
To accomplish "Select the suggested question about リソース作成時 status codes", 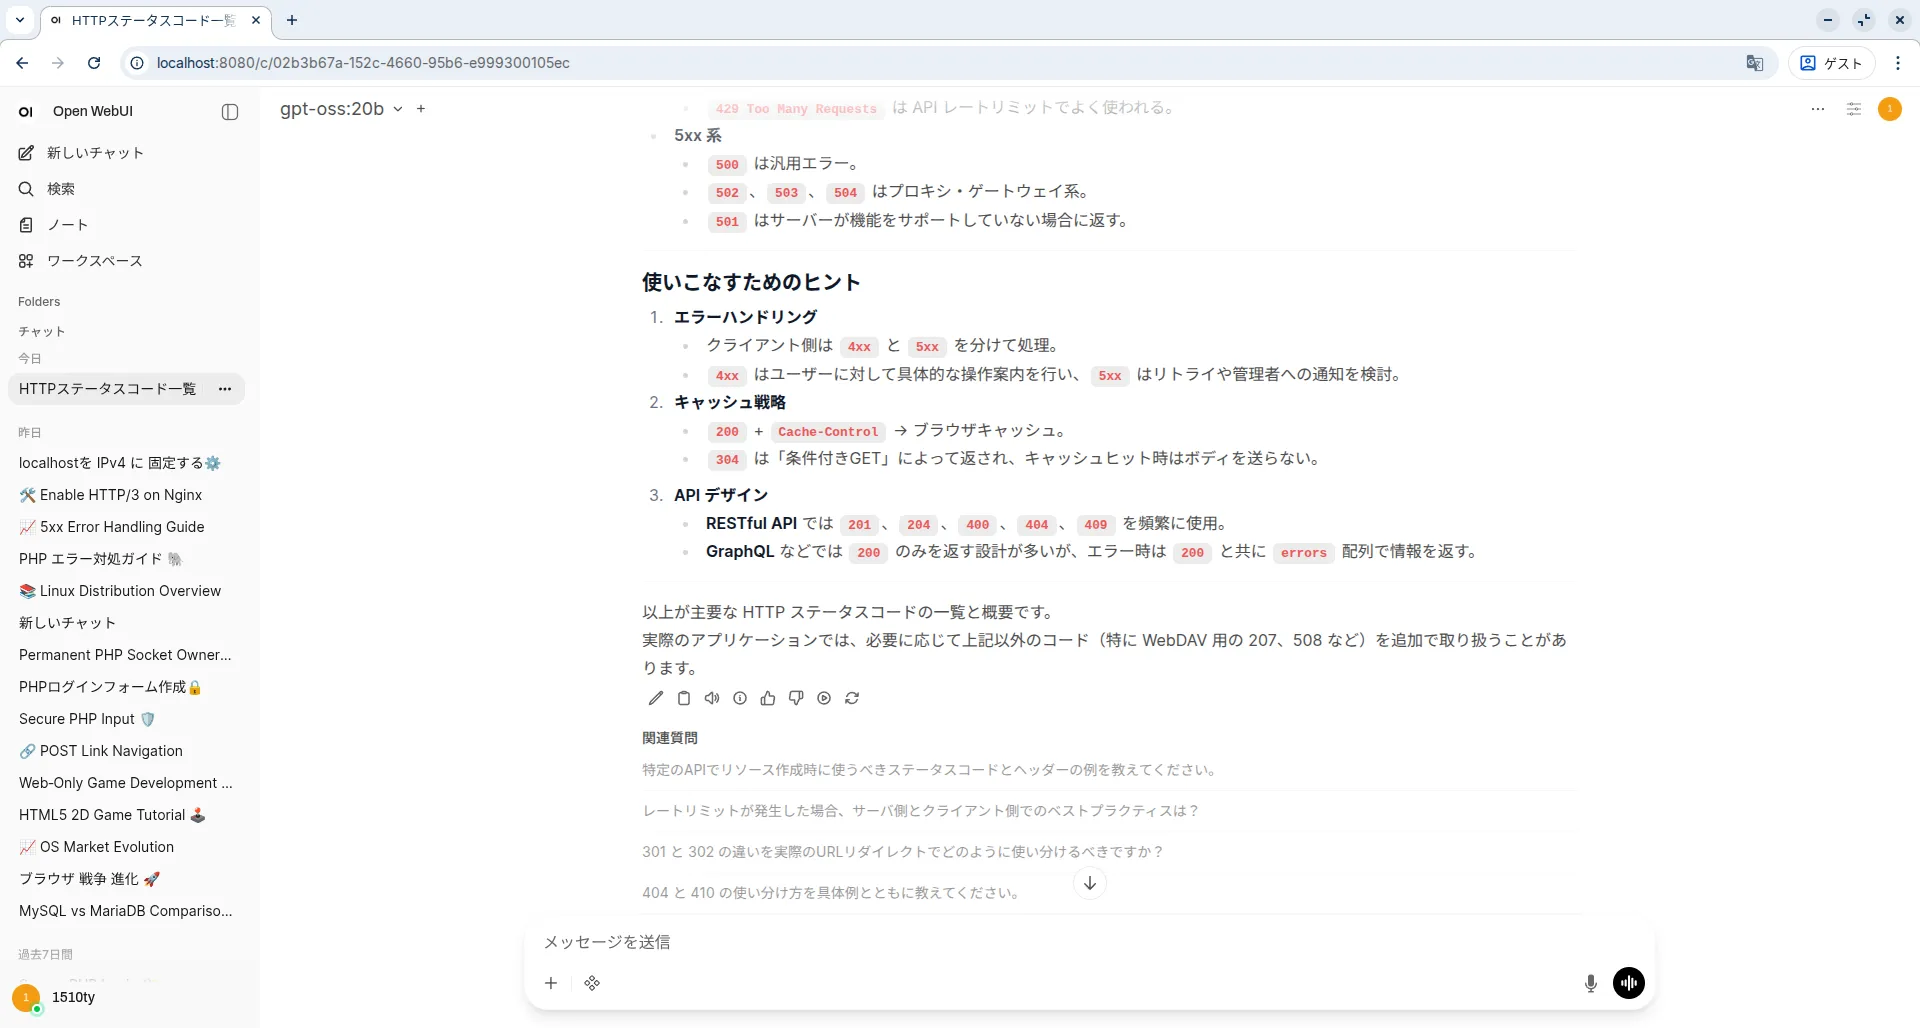I will [1110, 770].
